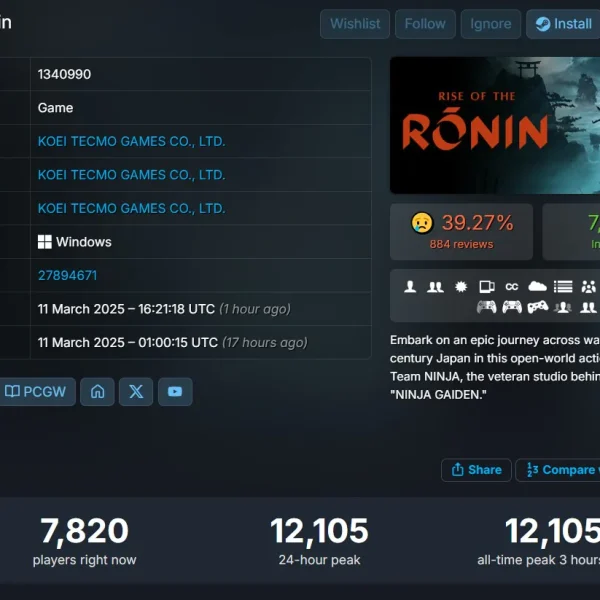Open the YouTube channel link
Image resolution: width=600 pixels, height=600 pixels.
(175, 391)
